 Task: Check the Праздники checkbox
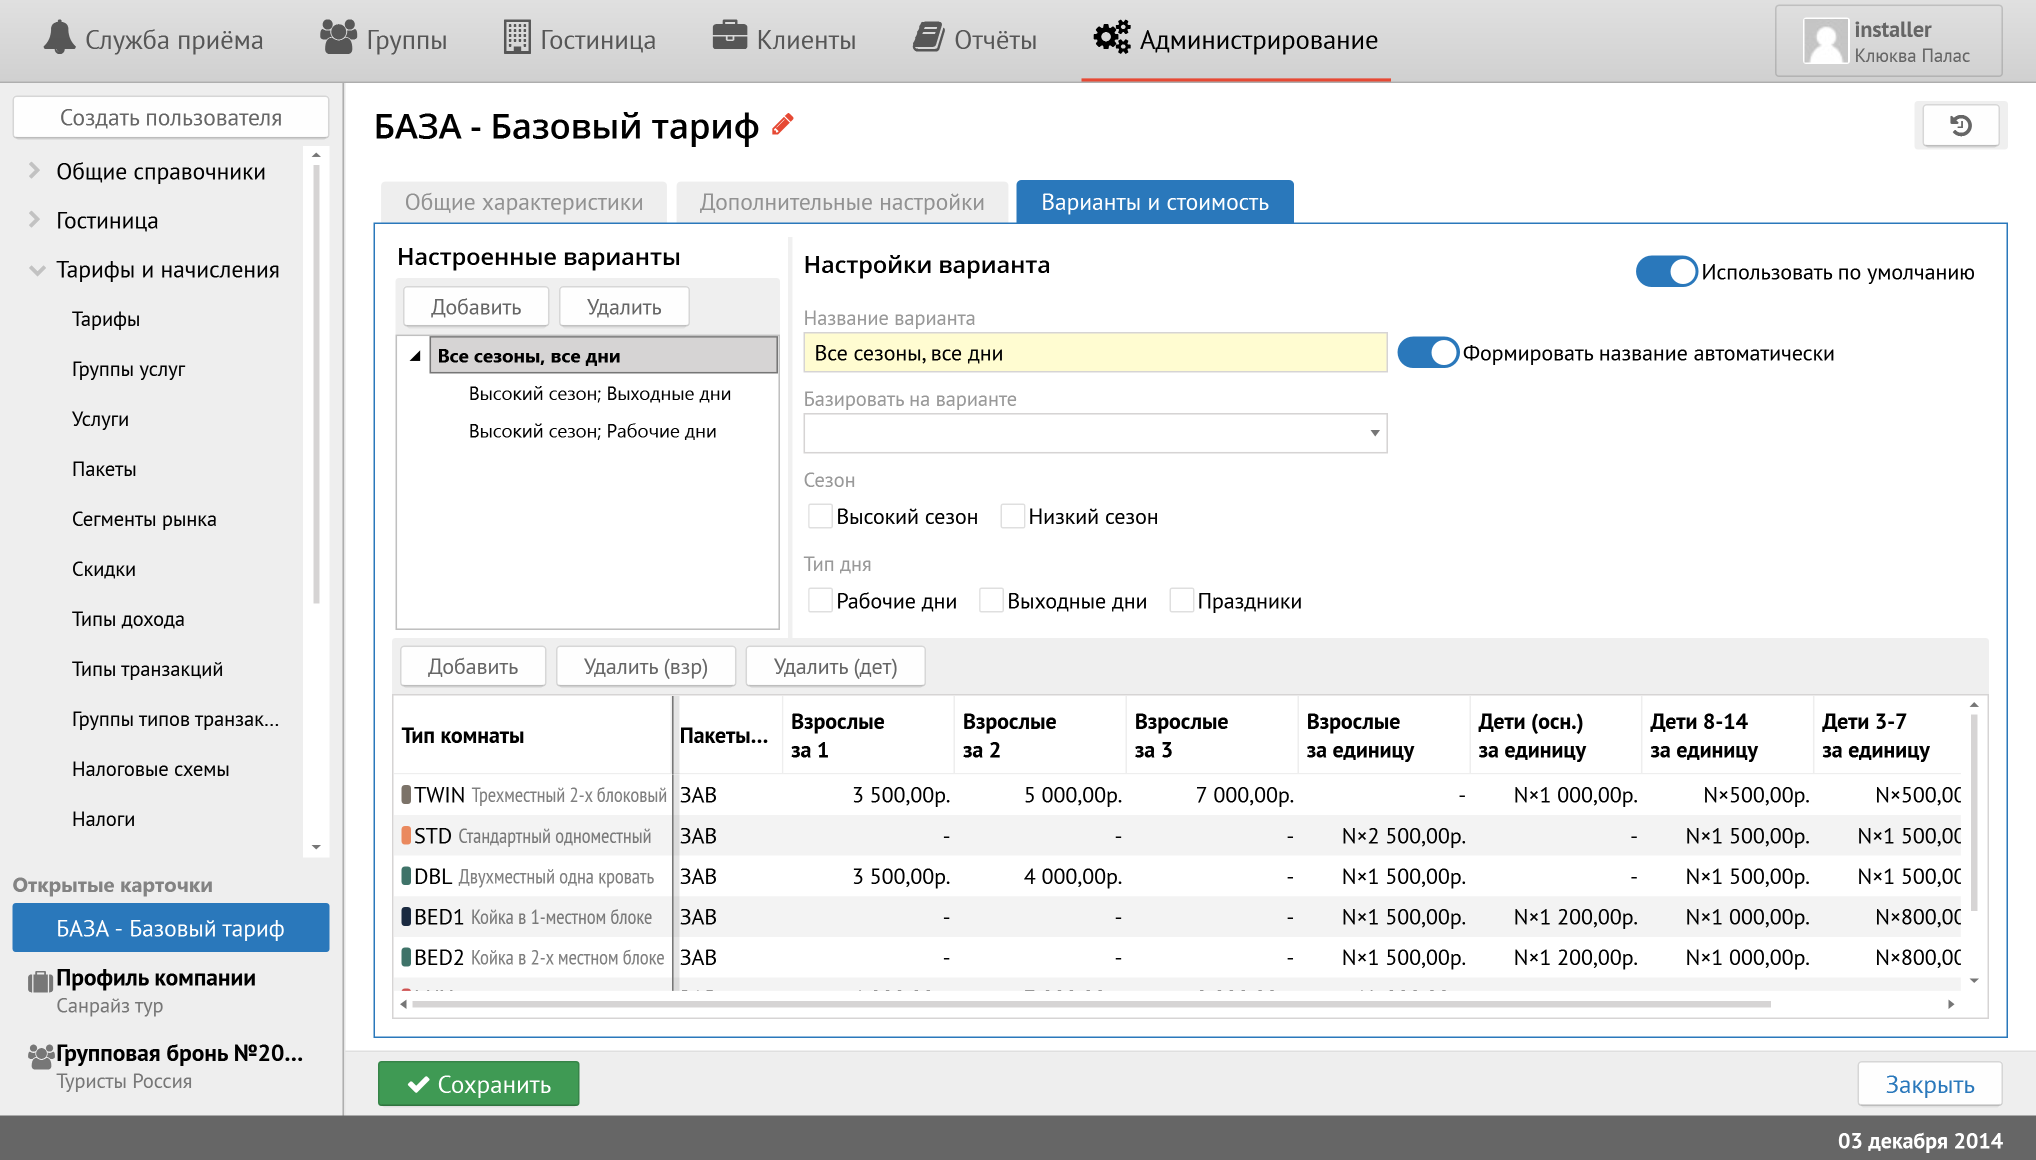click(1181, 601)
